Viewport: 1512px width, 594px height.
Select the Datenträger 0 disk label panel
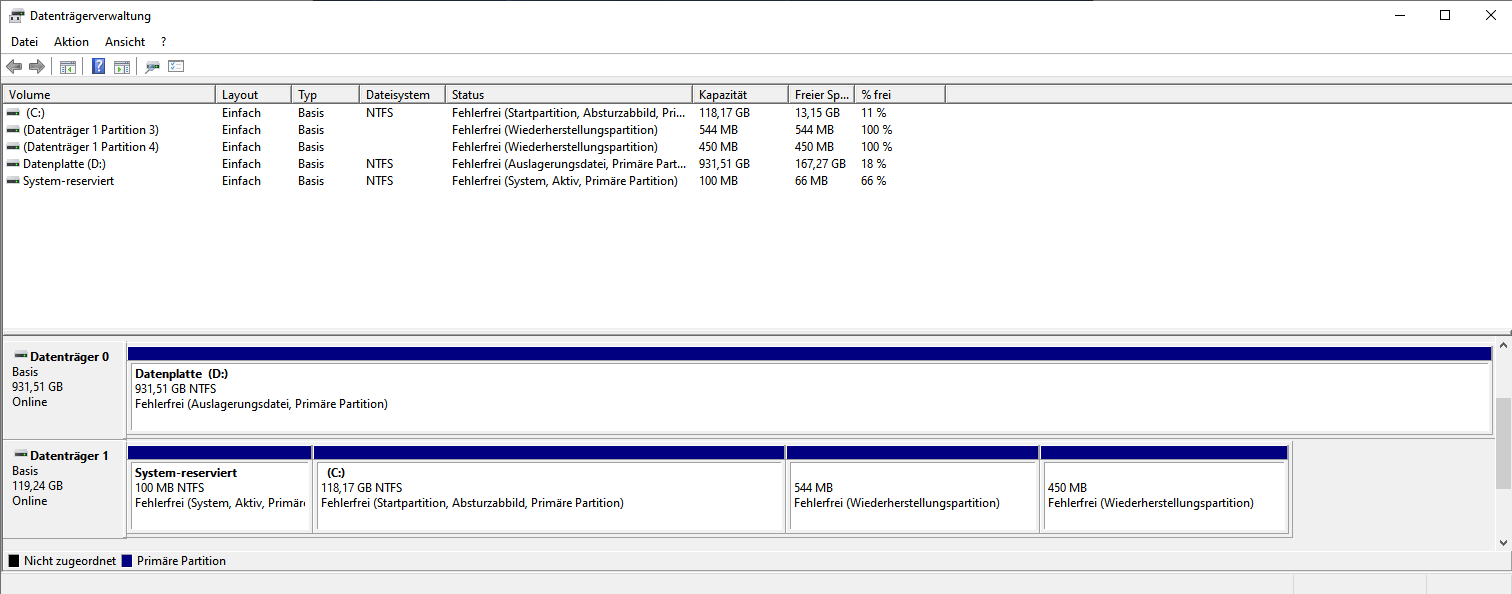coord(65,389)
